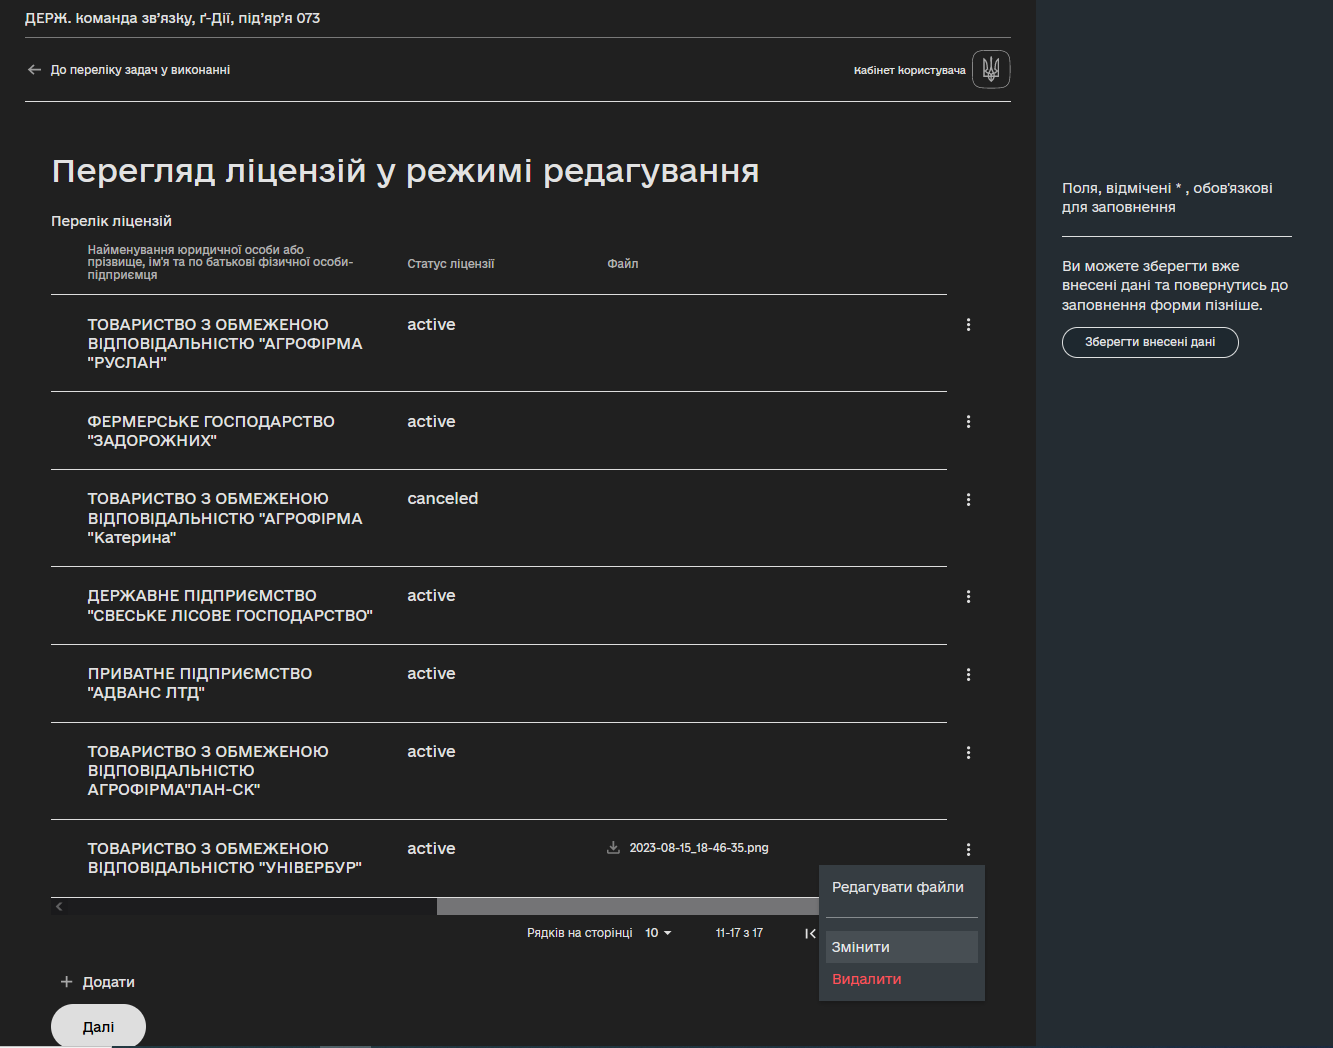This screenshot has width=1333, height=1048.
Task: Open three-dot menu for "АДВАНС ЛТД" row
Action: click(968, 674)
